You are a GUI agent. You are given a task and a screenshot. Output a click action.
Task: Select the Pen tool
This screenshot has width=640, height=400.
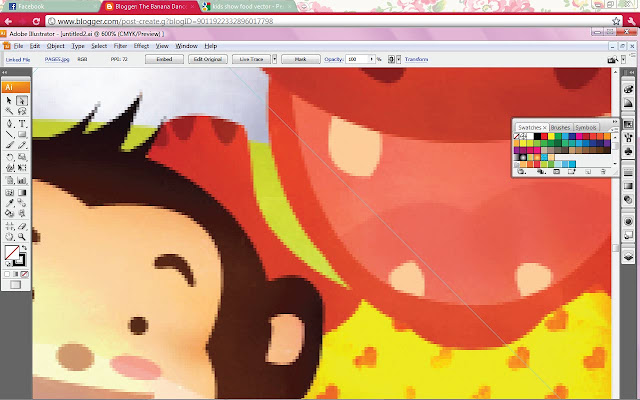point(9,124)
